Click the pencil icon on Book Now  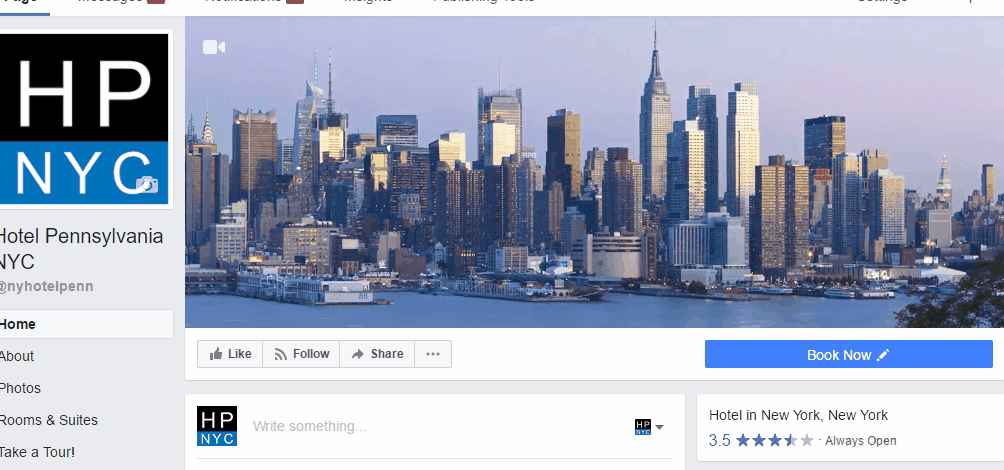[x=883, y=355]
